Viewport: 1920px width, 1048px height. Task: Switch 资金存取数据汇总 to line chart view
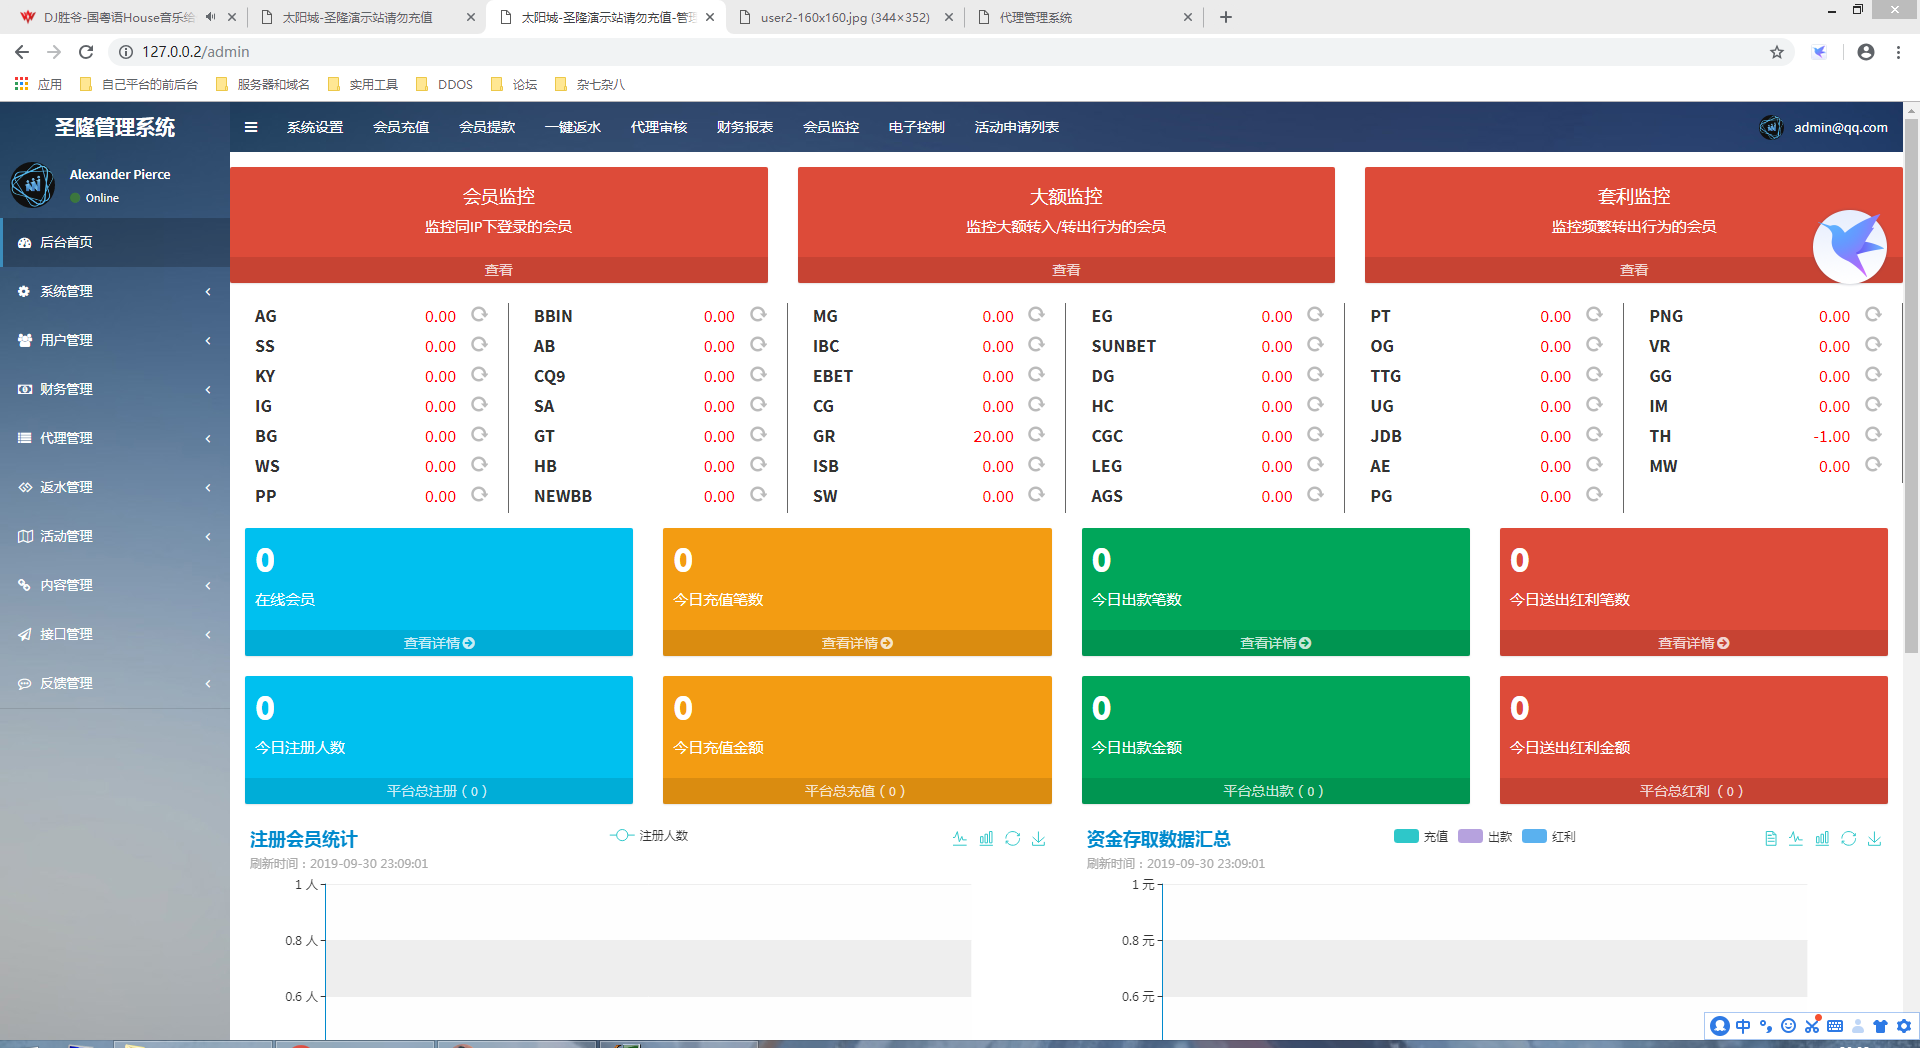(x=1795, y=839)
